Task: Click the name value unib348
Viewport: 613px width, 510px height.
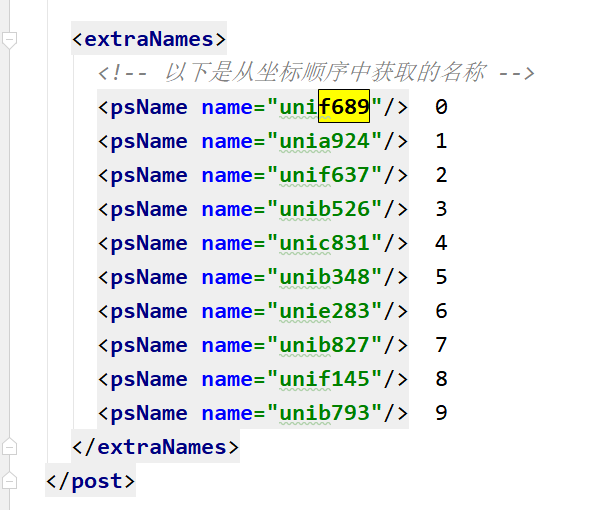Action: tap(324, 277)
